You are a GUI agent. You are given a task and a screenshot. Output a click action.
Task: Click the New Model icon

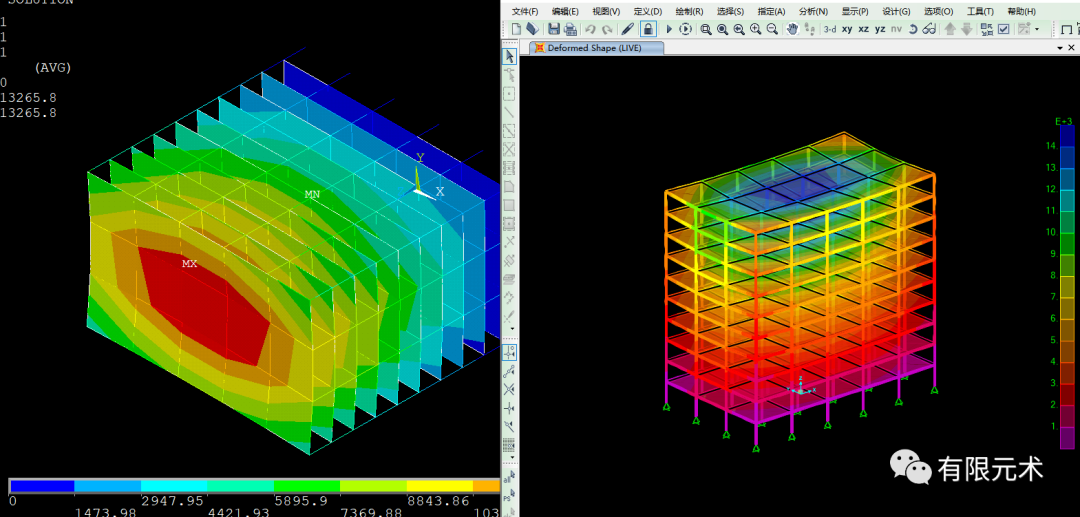(516, 29)
